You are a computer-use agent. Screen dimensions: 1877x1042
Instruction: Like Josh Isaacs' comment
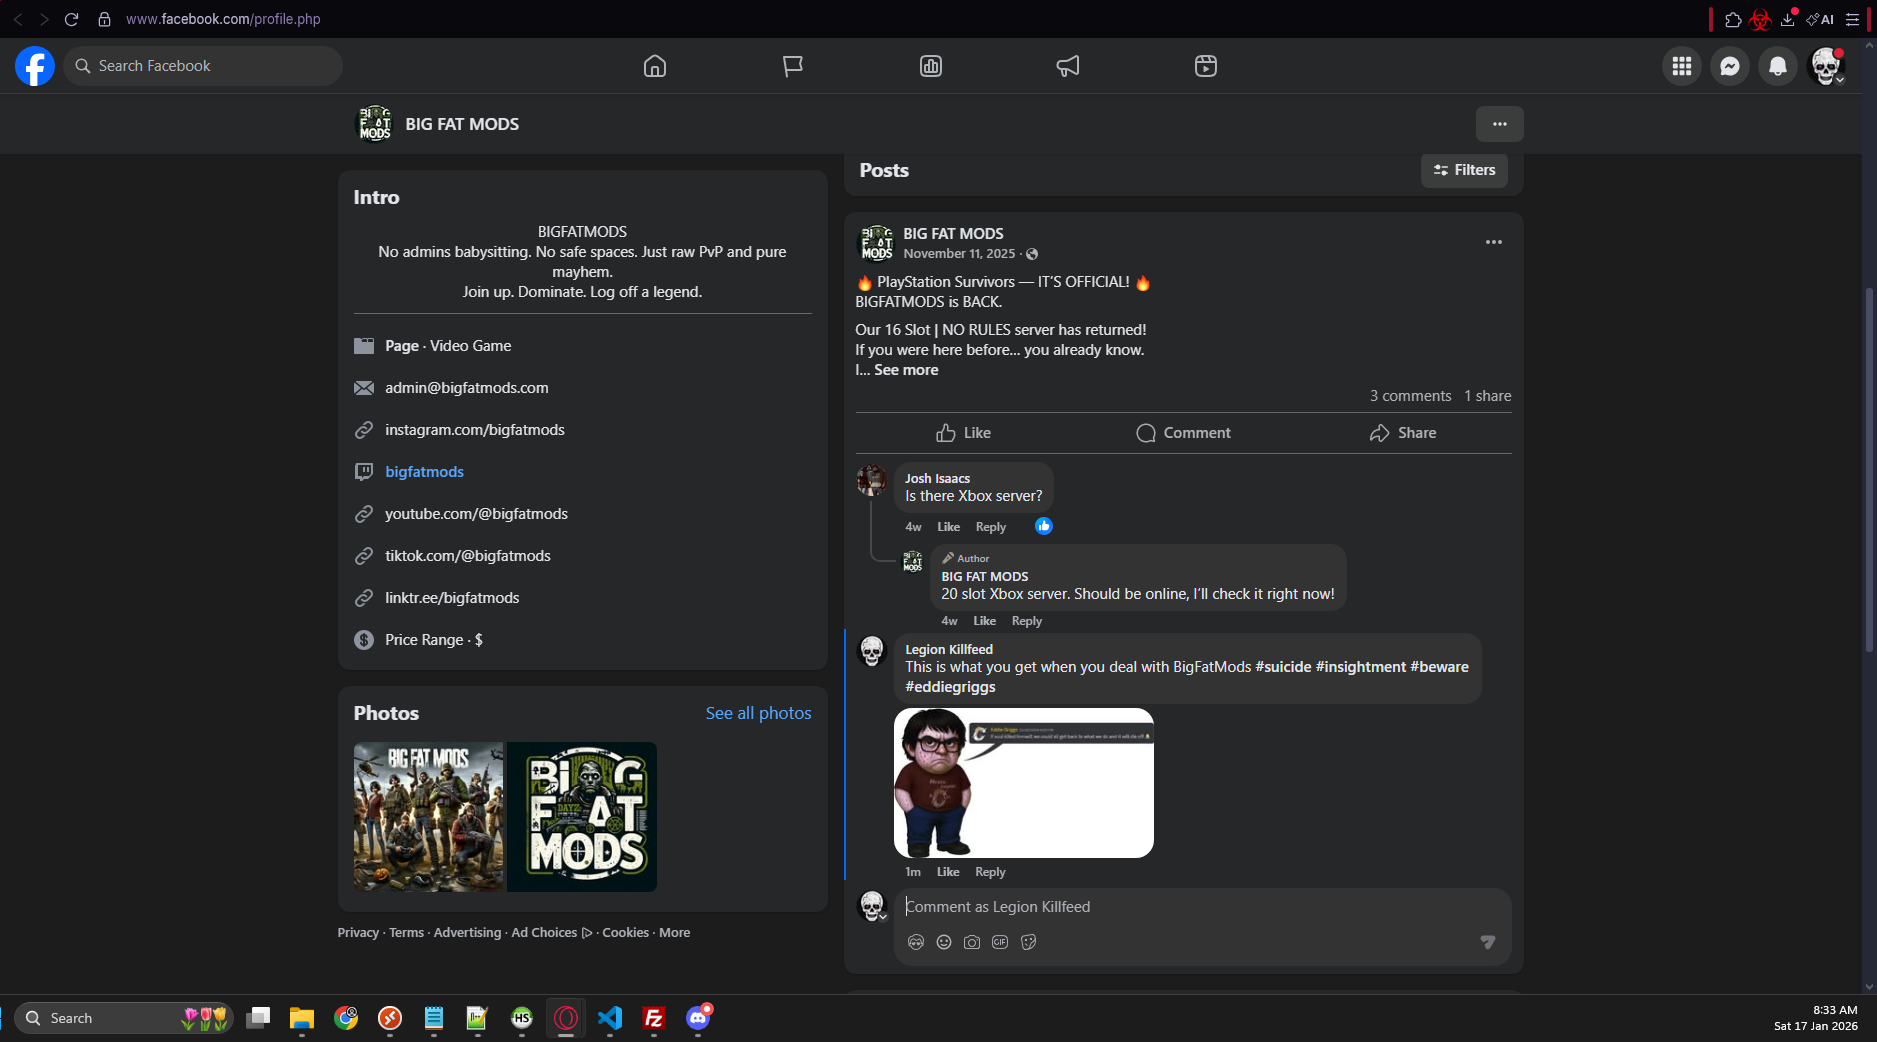pyautogui.click(x=948, y=527)
